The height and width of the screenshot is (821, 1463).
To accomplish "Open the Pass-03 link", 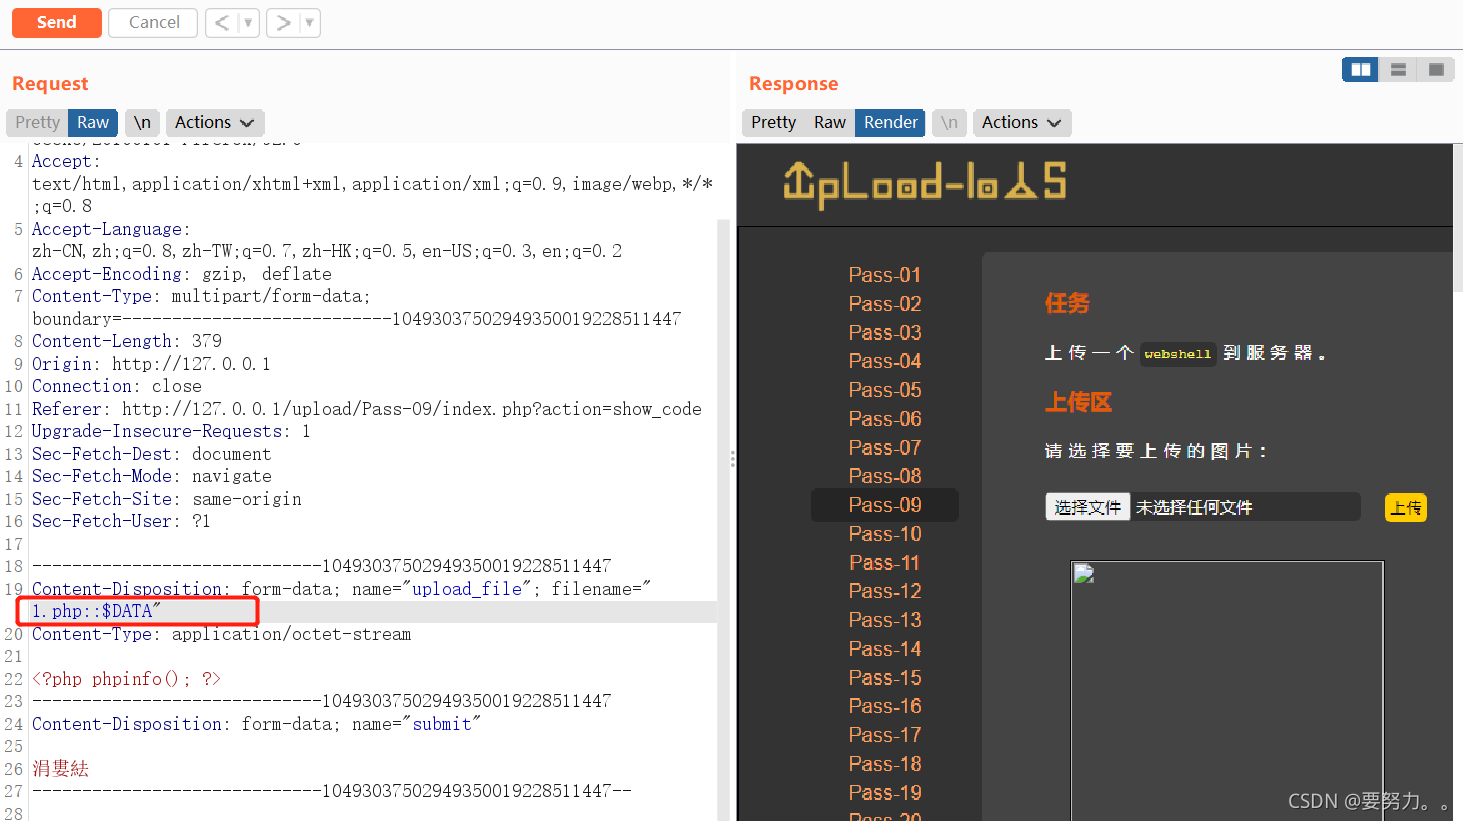I will (885, 333).
